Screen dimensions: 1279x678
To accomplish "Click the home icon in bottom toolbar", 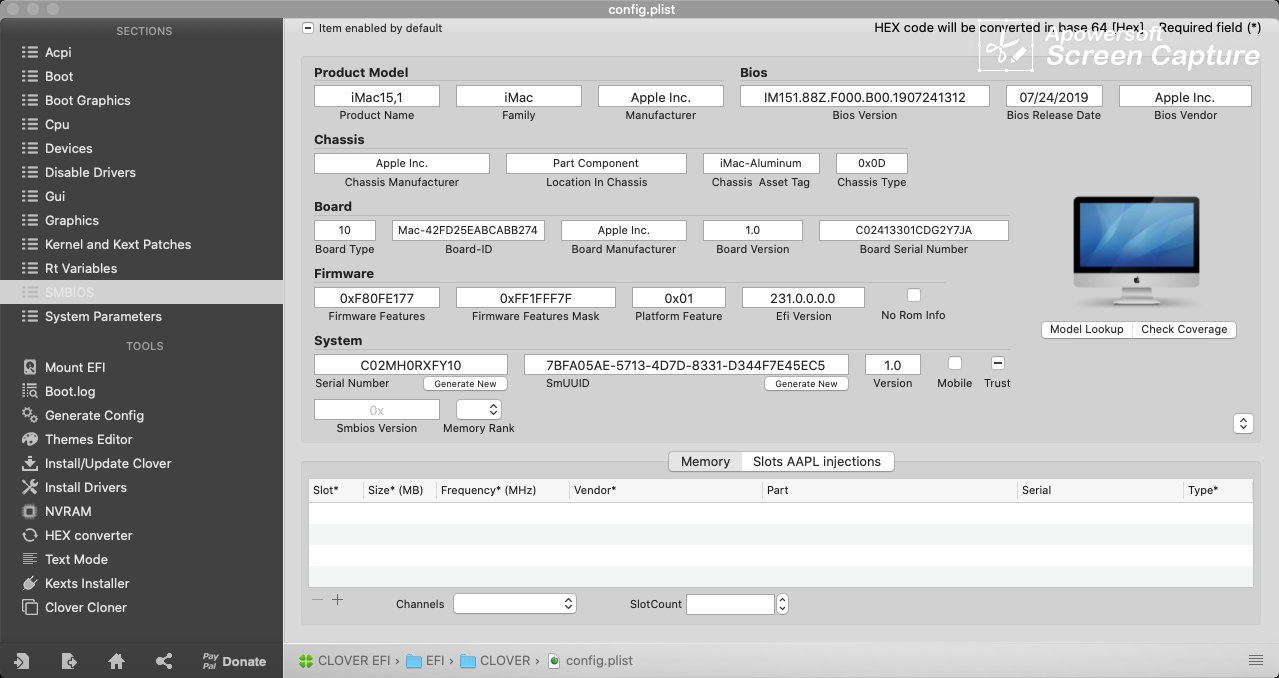I will click(x=117, y=661).
